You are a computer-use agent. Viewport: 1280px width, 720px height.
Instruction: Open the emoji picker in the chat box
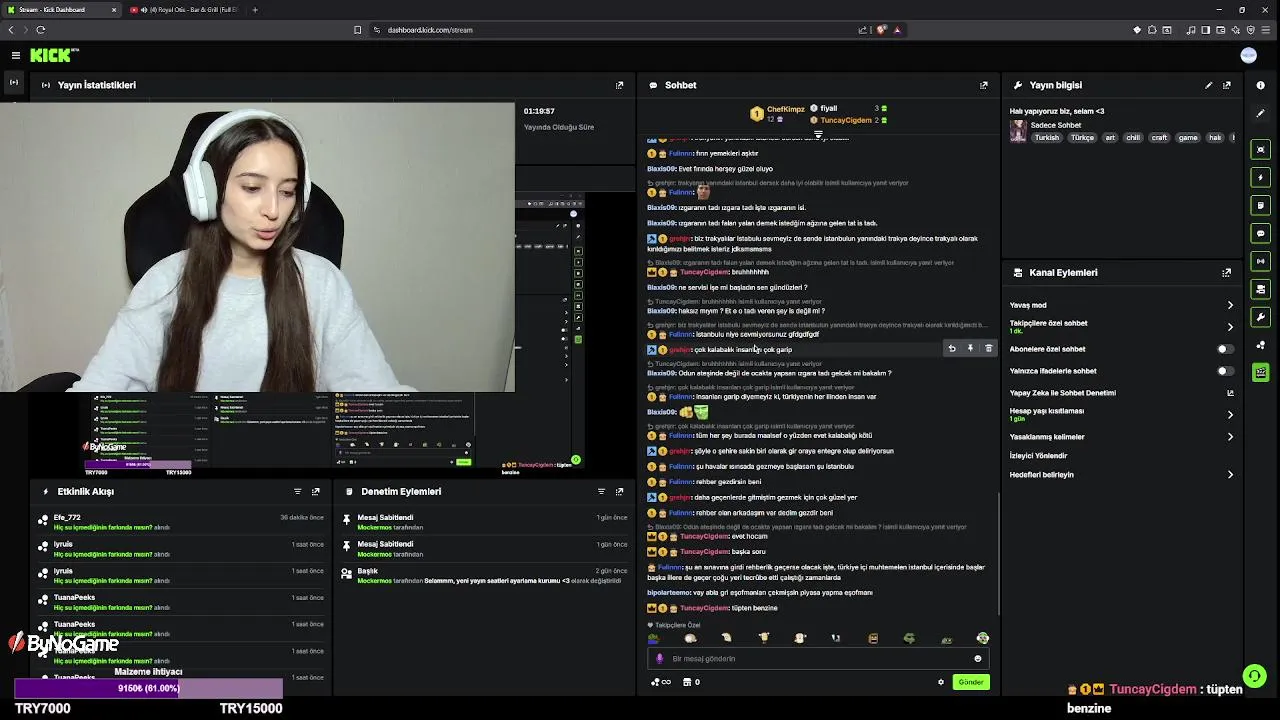(x=978, y=658)
